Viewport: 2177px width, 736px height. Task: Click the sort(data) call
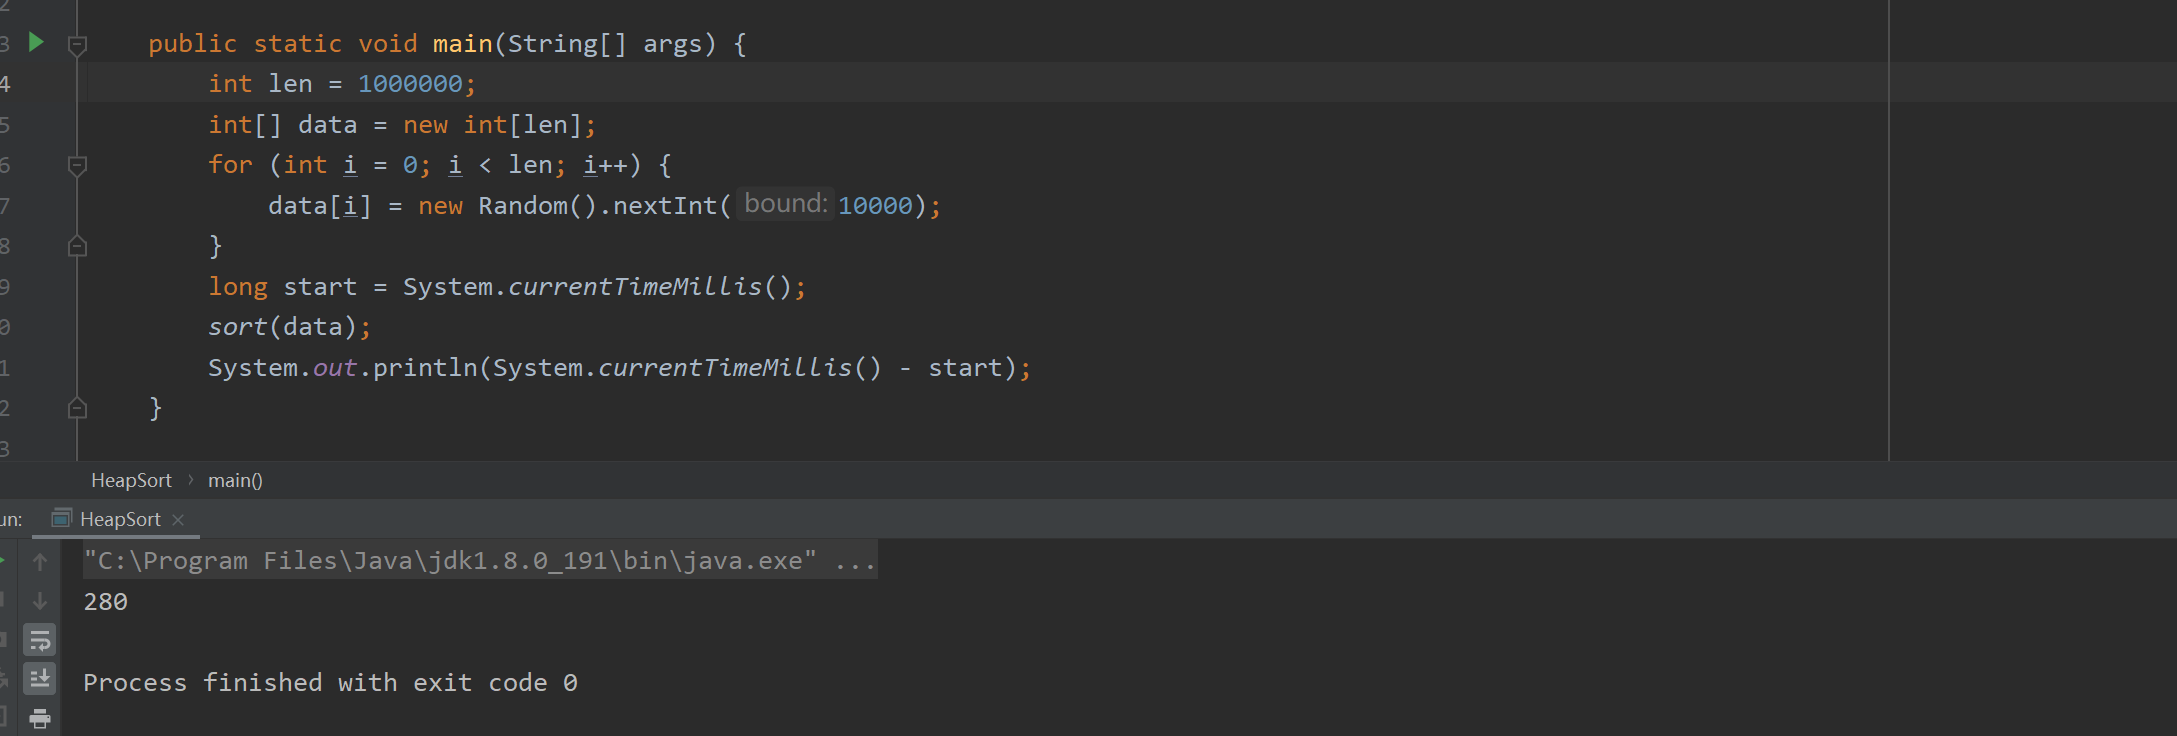[282, 327]
